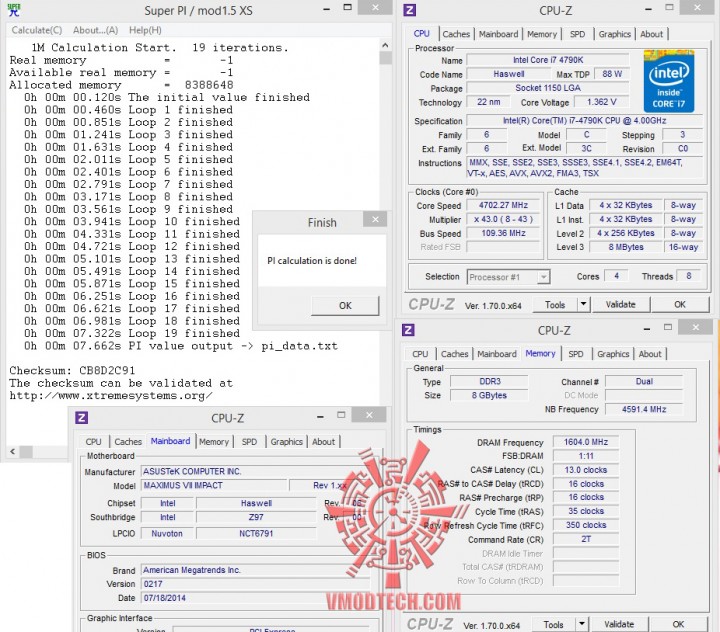The image size is (720, 632).
Task: Open the Help(H) menu in Super PI
Action: (x=145, y=30)
